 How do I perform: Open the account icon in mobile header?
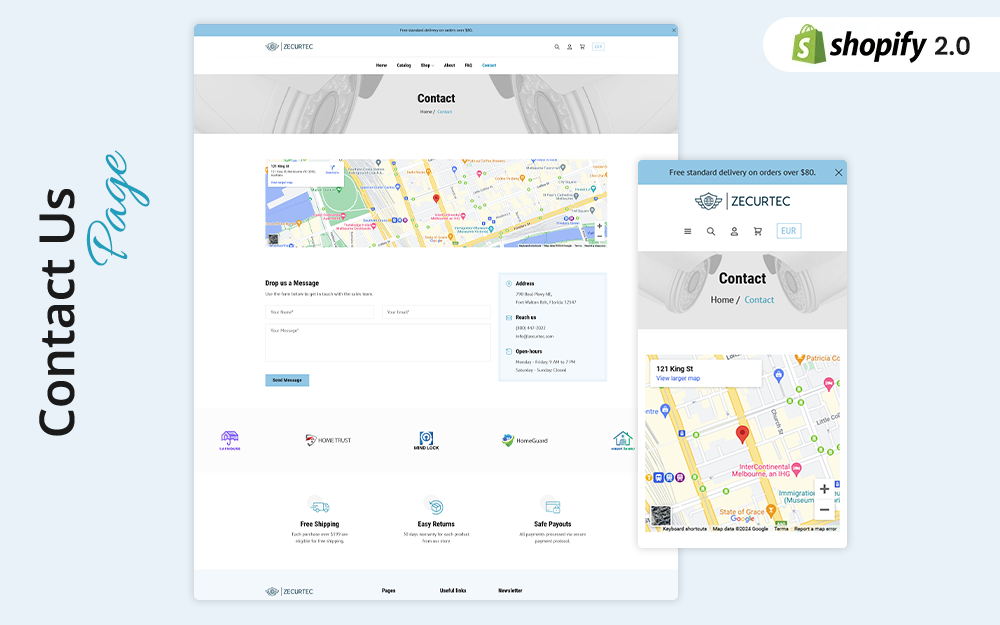point(734,231)
